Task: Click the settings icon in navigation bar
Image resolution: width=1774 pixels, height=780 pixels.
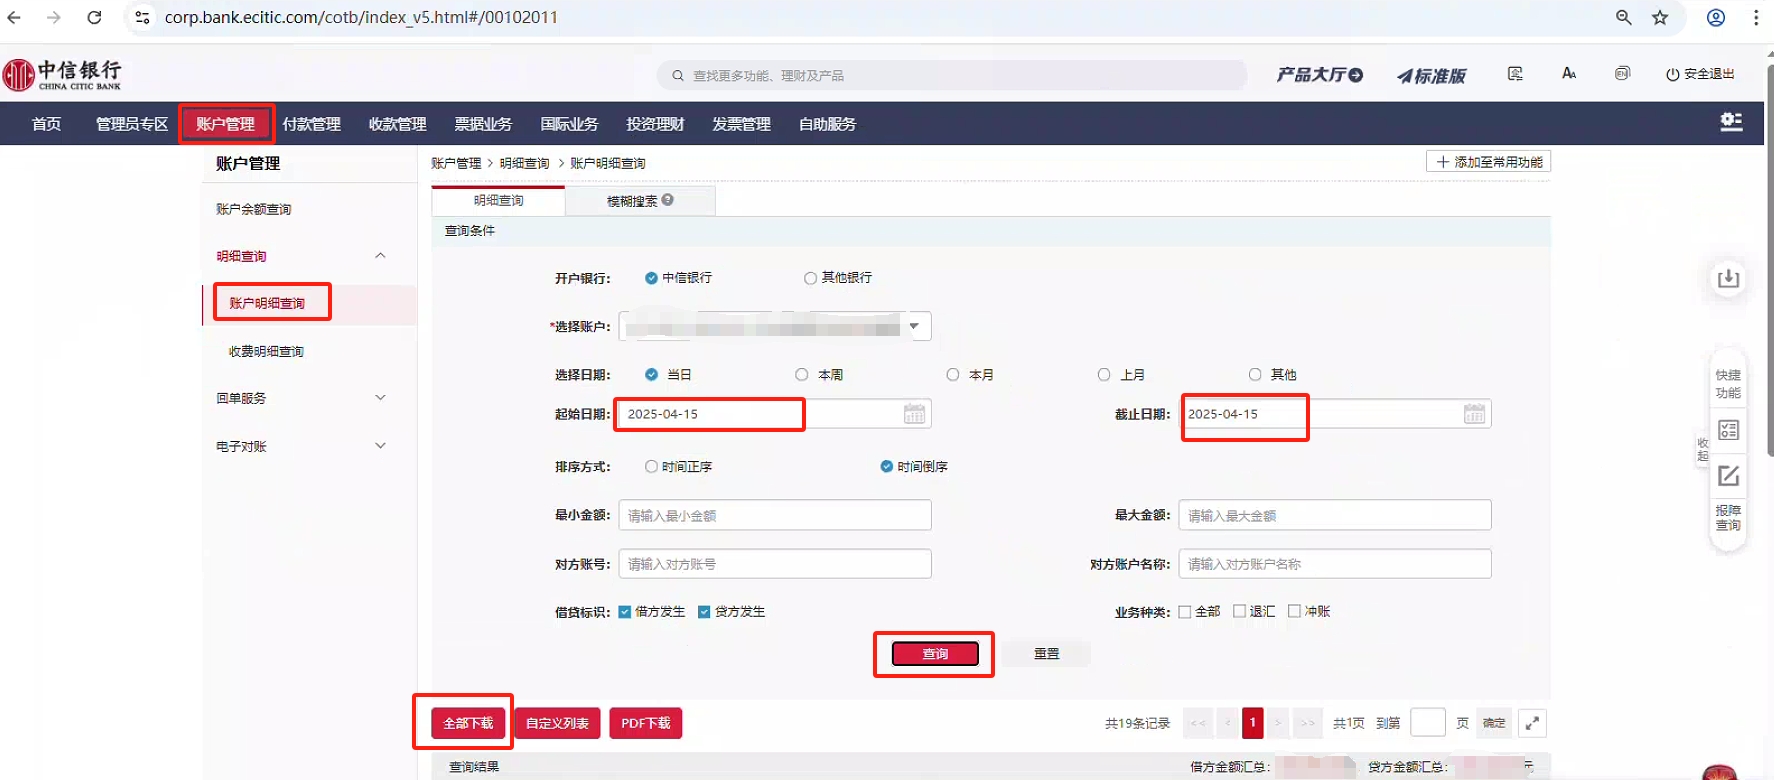Action: click(1731, 122)
